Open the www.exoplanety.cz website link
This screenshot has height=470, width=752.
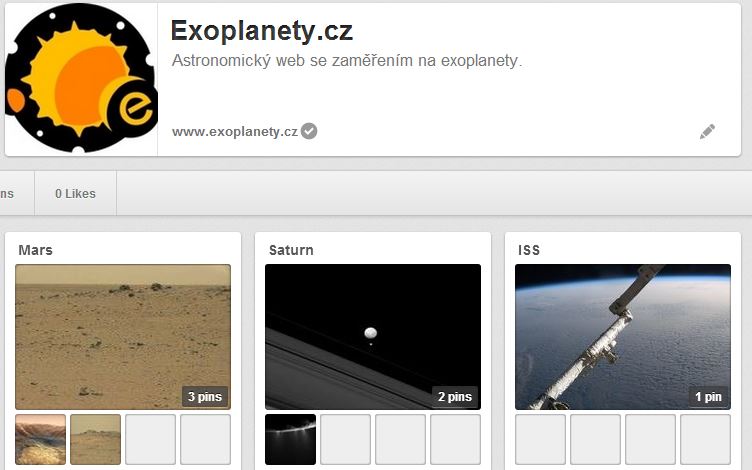[x=235, y=131]
